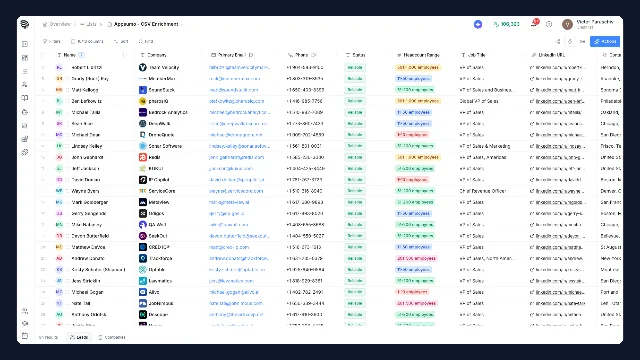
Task: Switch to the Leads tab at bottom
Action: pos(79,337)
